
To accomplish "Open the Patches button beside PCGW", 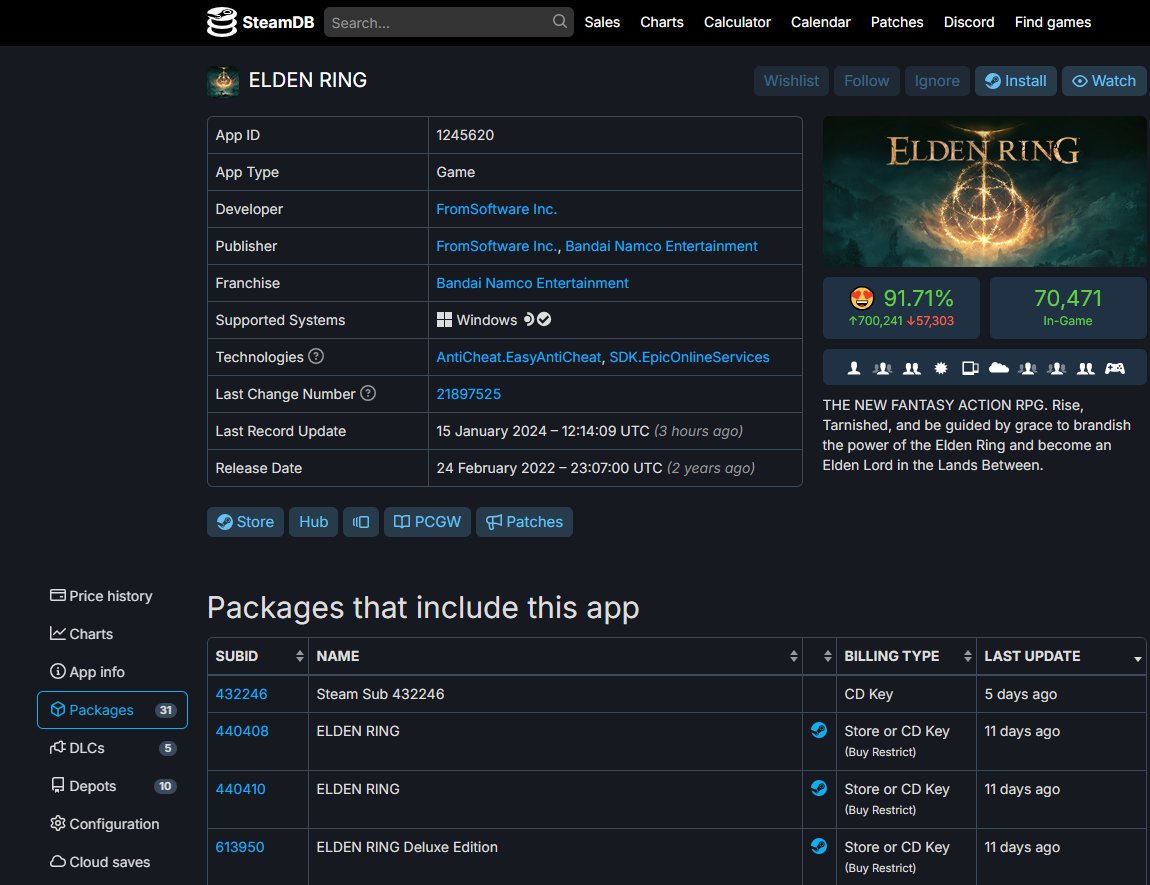I will [x=524, y=522].
